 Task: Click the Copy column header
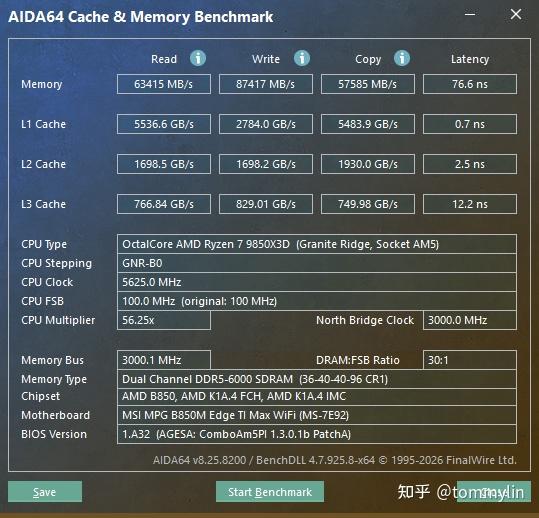pos(368,59)
